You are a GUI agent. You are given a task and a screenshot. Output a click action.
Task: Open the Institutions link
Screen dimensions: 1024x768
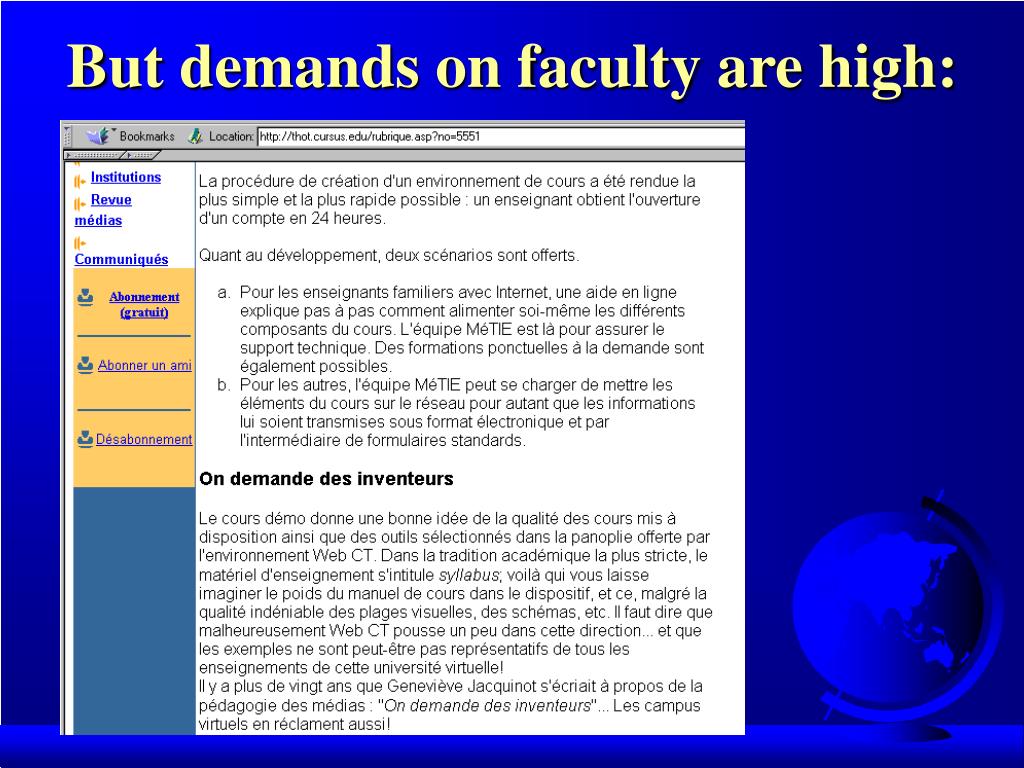(x=125, y=177)
